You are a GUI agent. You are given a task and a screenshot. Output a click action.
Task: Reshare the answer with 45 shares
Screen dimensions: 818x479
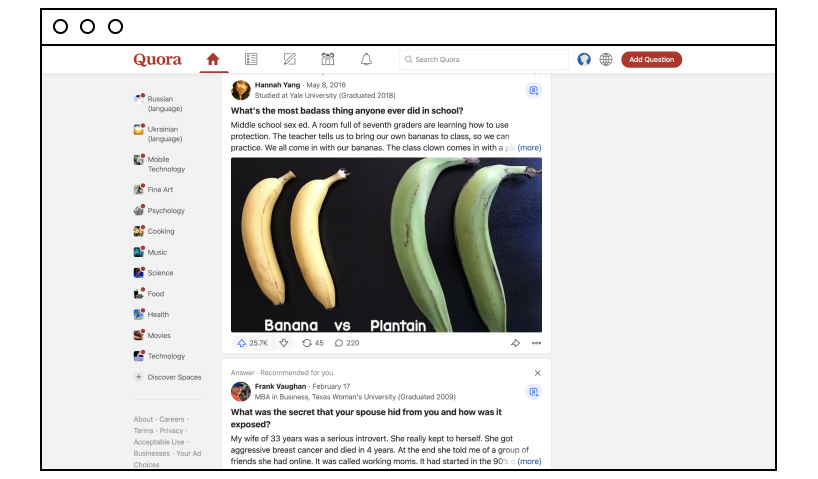click(312, 343)
